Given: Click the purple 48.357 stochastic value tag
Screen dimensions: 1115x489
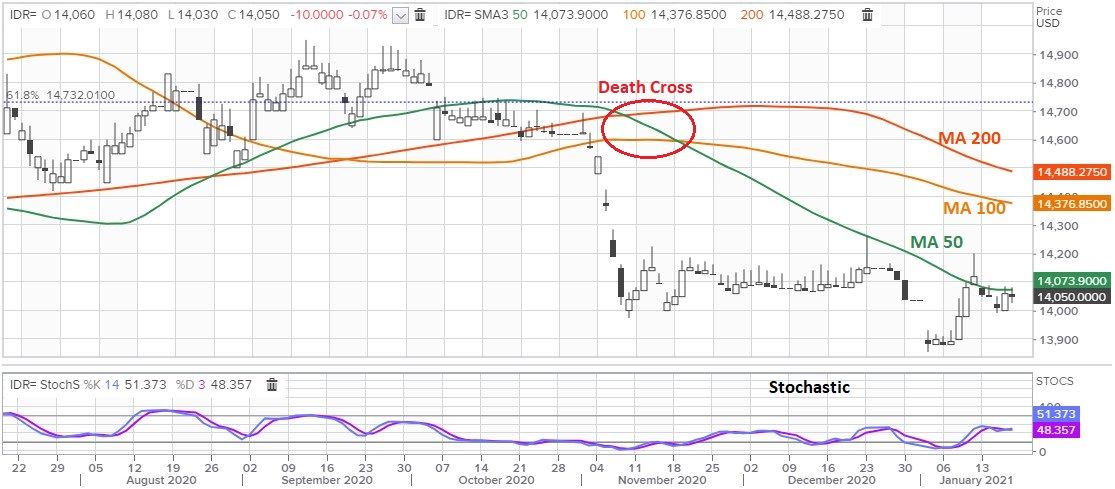Looking at the screenshot, I should coord(1055,430).
